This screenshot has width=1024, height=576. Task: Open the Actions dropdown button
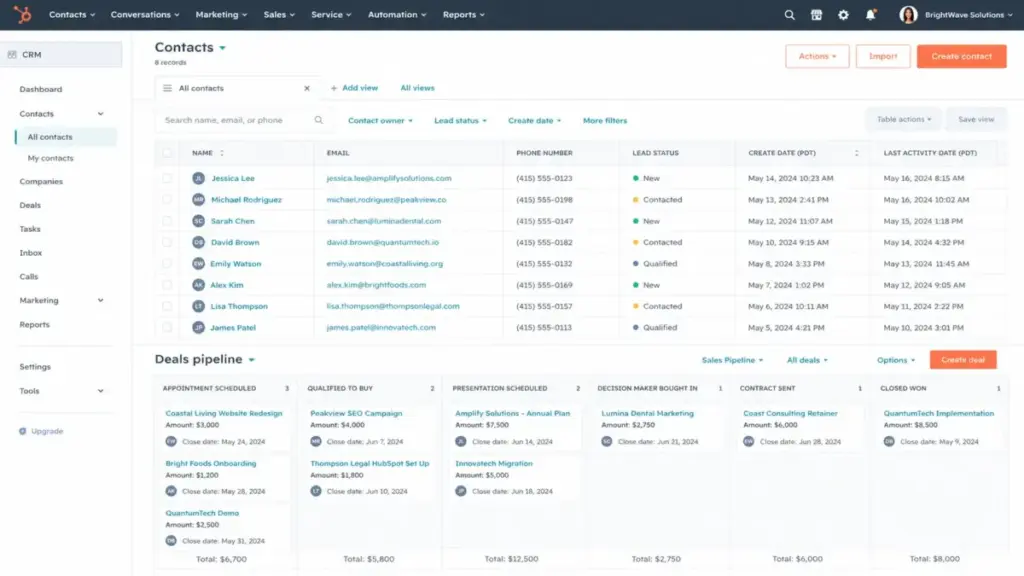tap(817, 56)
